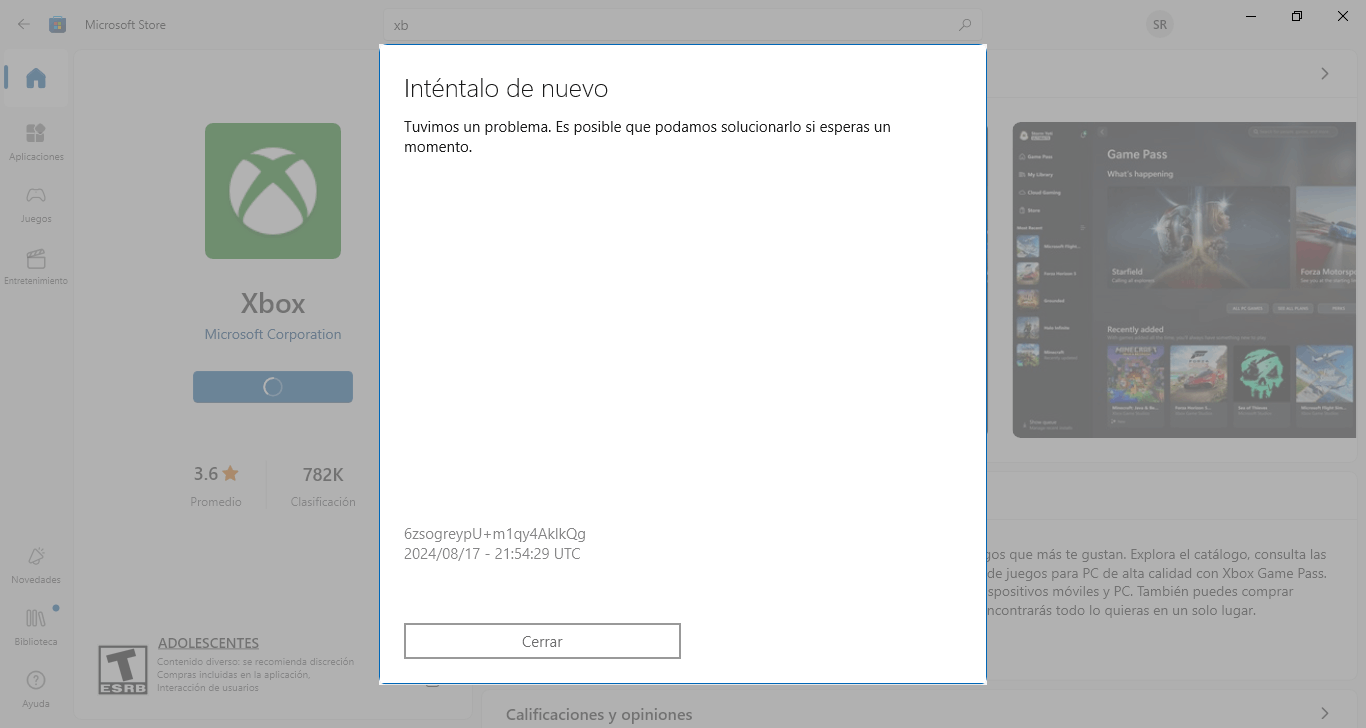Image resolution: width=1366 pixels, height=728 pixels.
Task: Open the Game Pass screenshot thumbnail
Action: [1185, 279]
